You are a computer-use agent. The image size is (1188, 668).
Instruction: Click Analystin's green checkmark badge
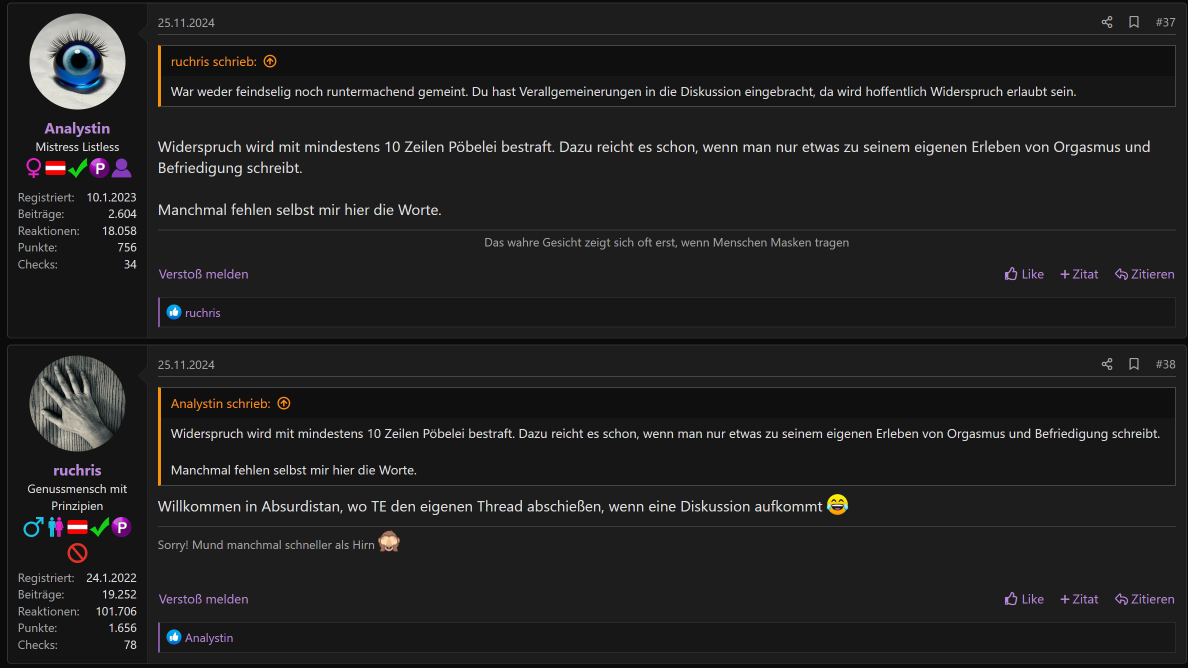pyautogui.click(x=77, y=168)
